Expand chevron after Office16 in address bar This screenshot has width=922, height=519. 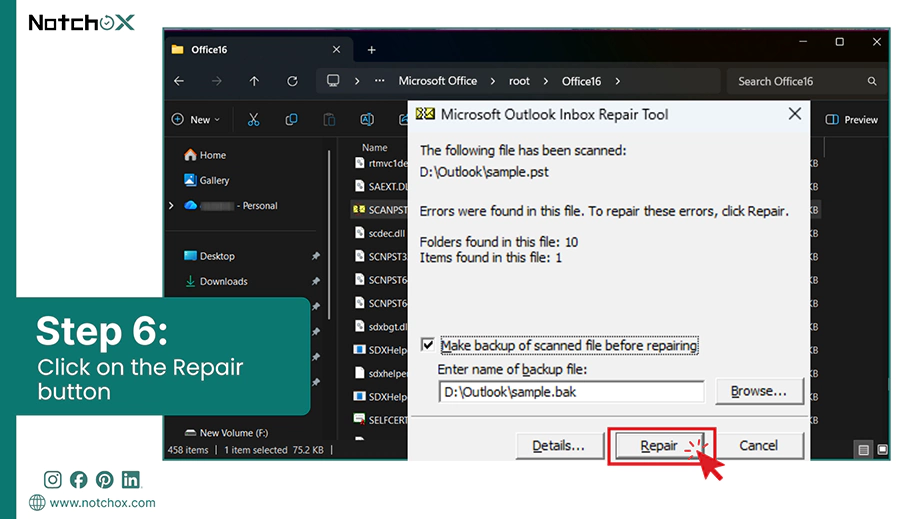(x=617, y=81)
